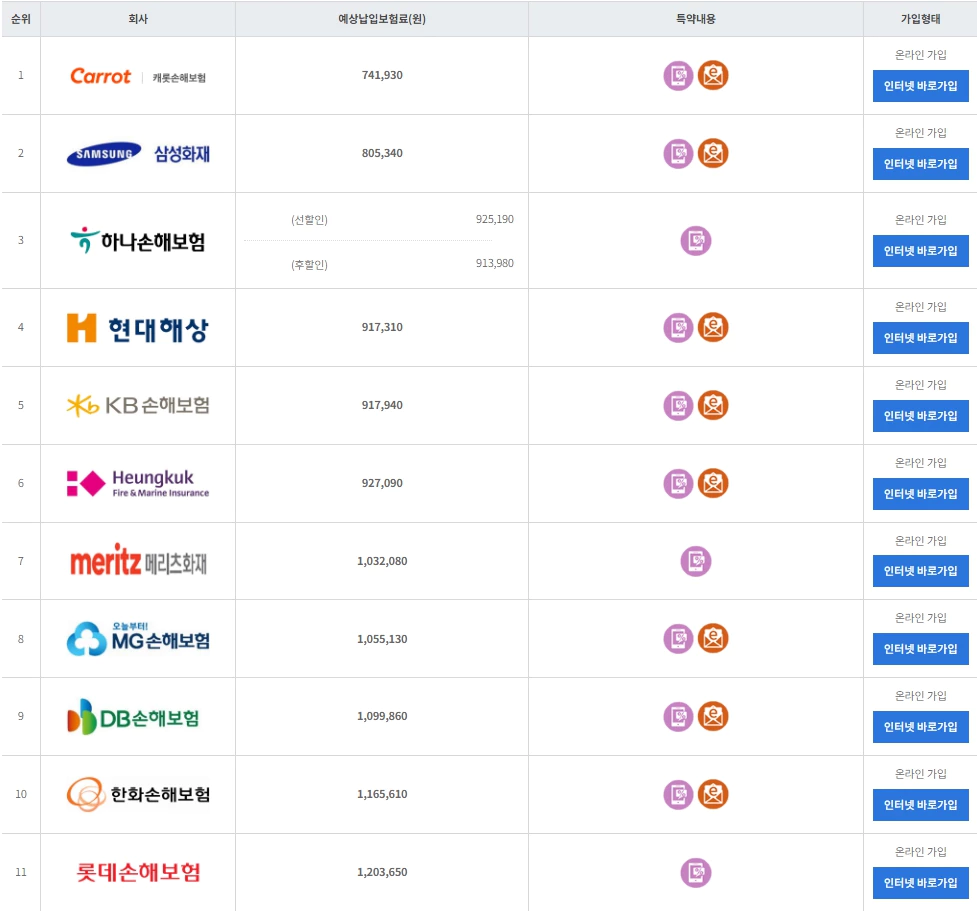
Task: Select the premium value 741,930
Action: click(x=382, y=75)
